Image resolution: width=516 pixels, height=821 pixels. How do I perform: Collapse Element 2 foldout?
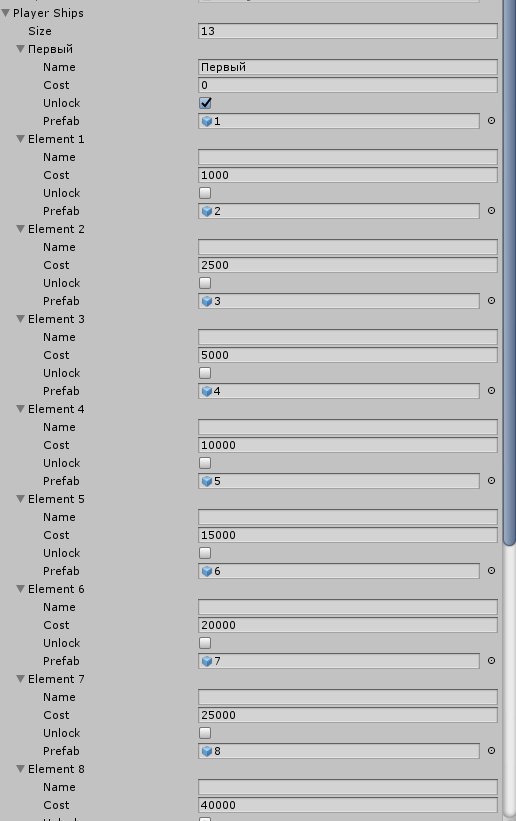pyautogui.click(x=20, y=229)
